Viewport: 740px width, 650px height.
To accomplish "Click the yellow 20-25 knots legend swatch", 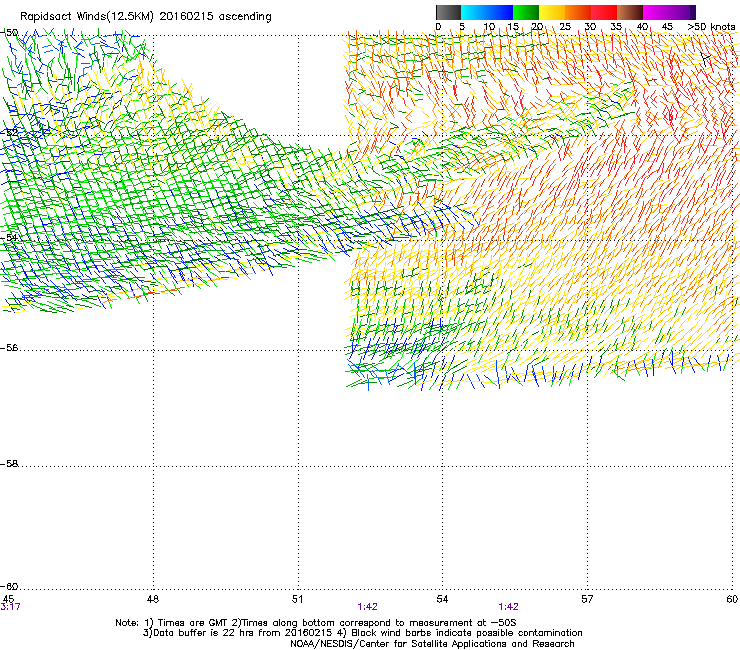I will 552,12.
